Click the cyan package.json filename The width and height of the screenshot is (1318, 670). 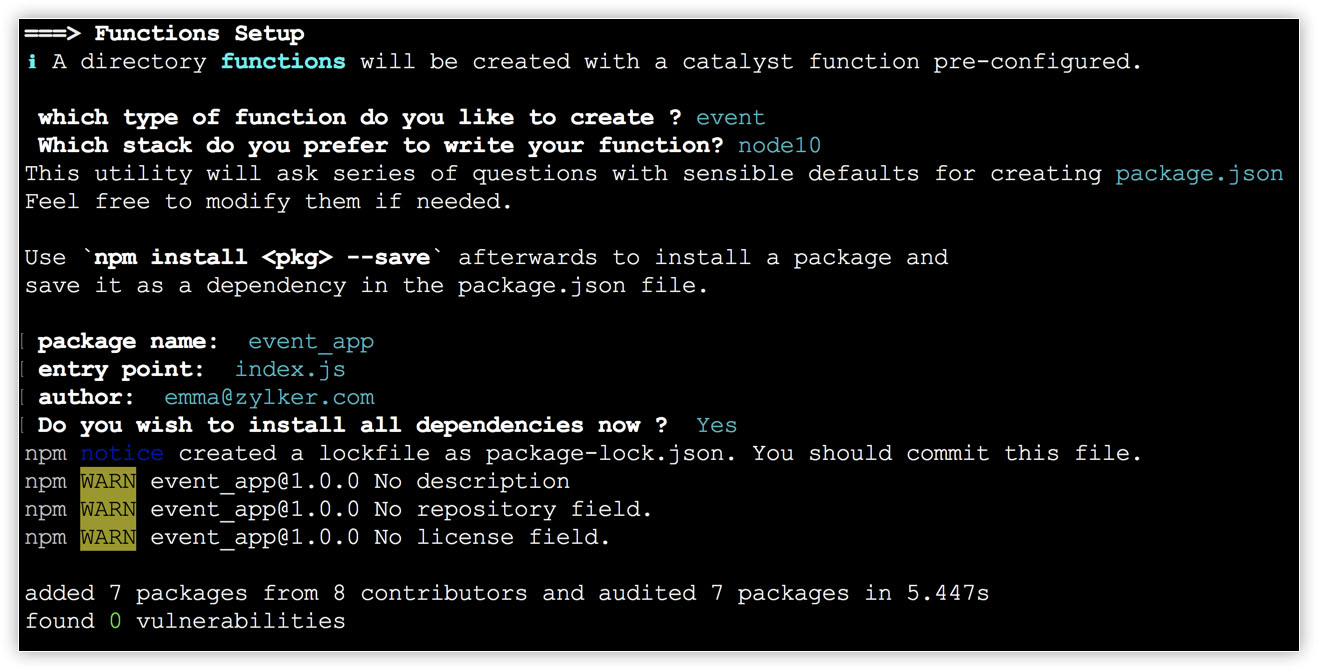coord(1199,174)
